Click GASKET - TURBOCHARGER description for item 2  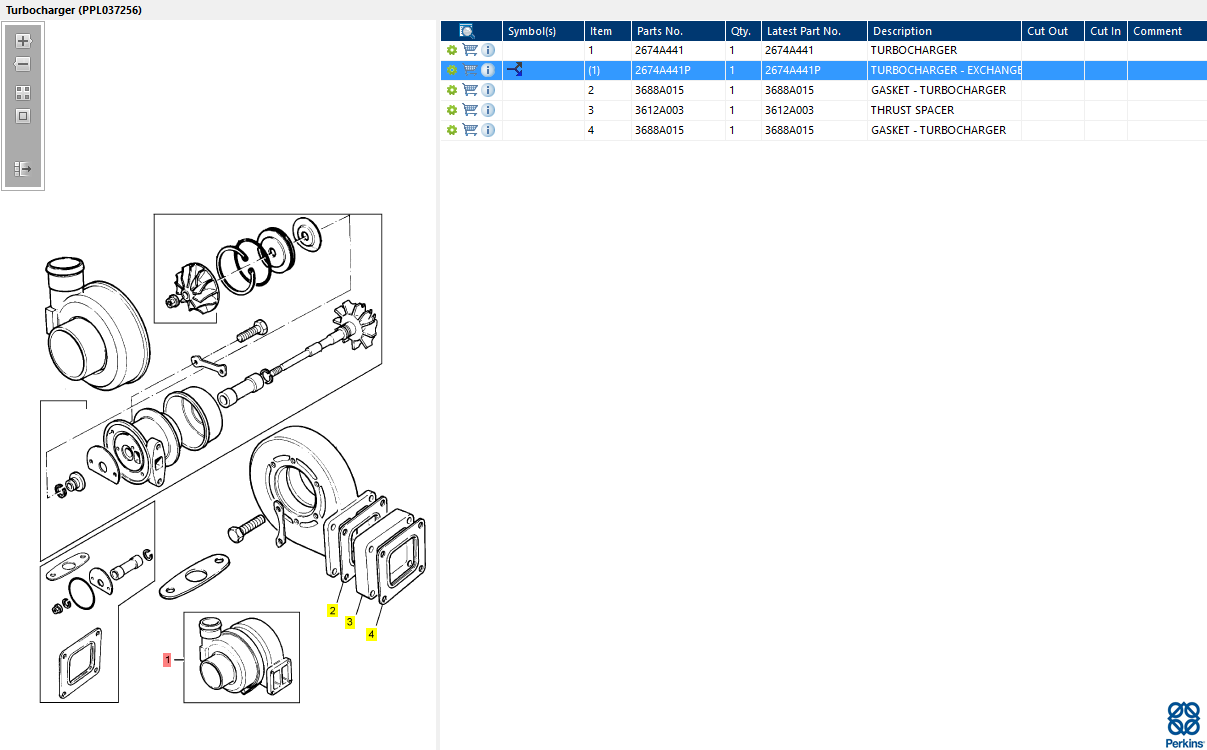(x=939, y=90)
